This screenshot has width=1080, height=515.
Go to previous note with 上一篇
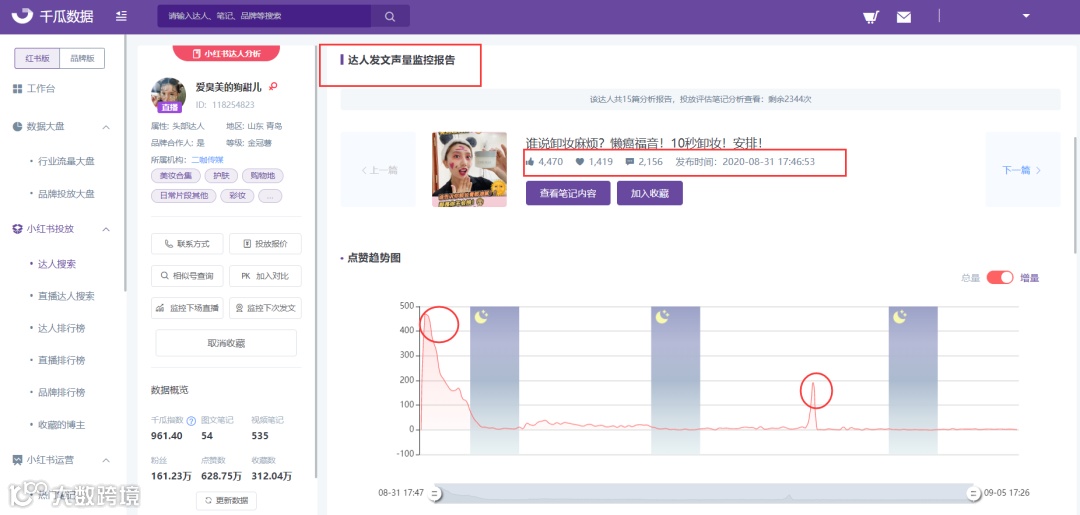point(379,170)
